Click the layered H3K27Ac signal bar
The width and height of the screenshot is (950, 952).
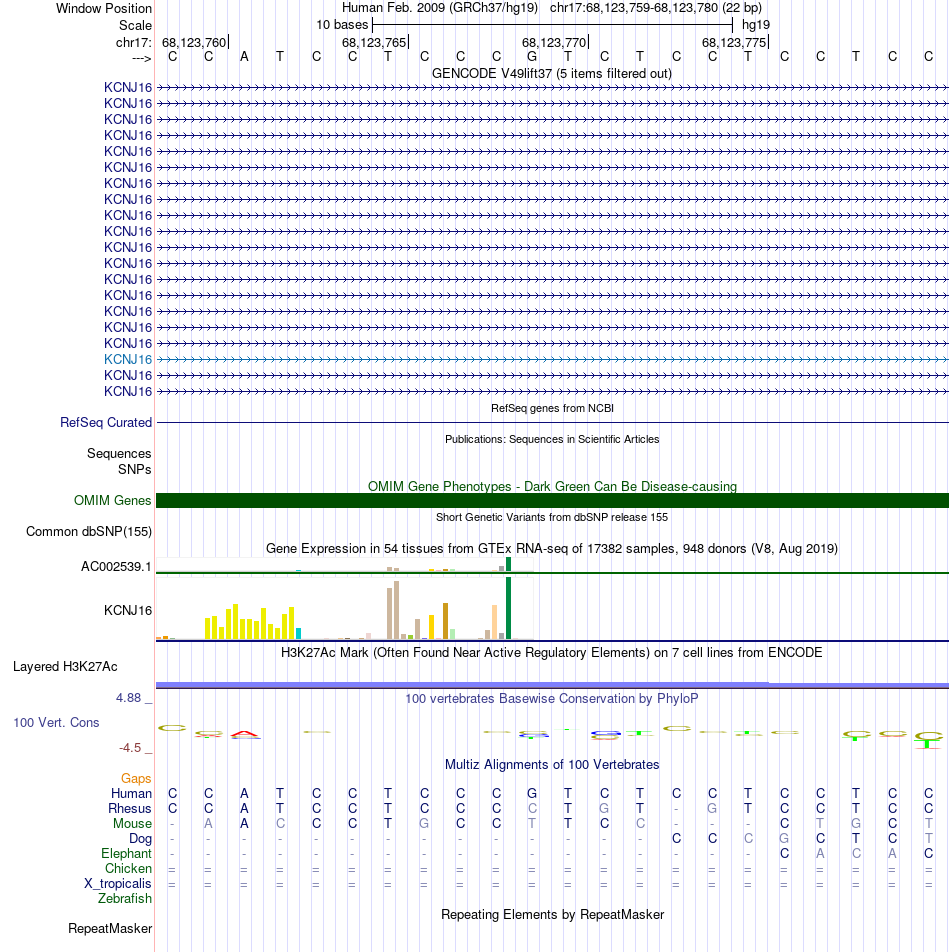point(552,685)
